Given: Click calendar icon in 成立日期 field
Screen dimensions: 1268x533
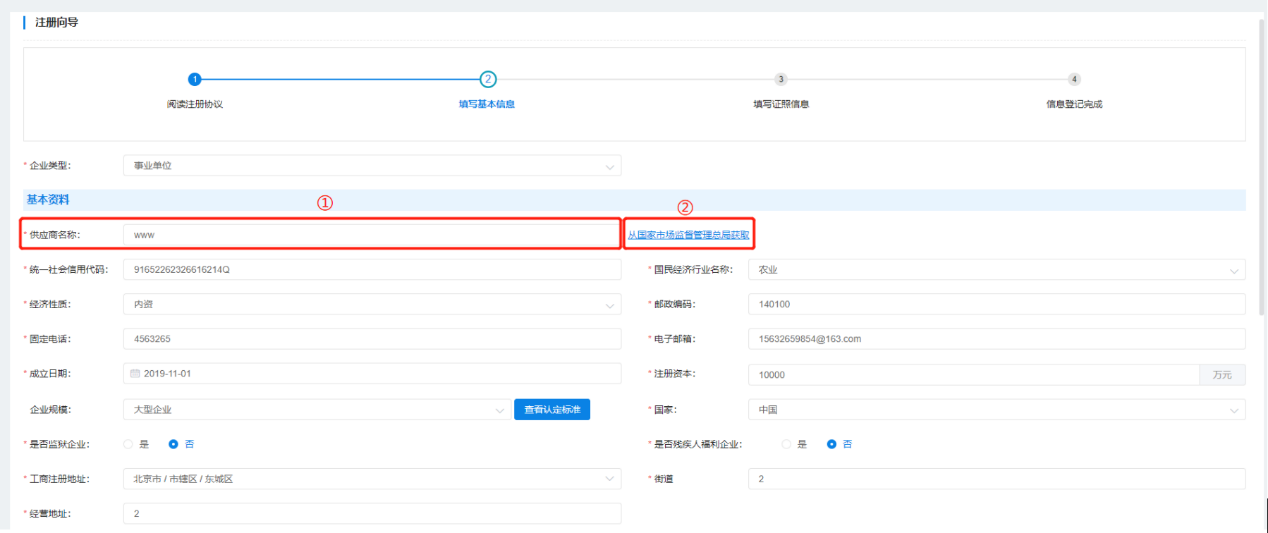Looking at the screenshot, I should 136,374.
